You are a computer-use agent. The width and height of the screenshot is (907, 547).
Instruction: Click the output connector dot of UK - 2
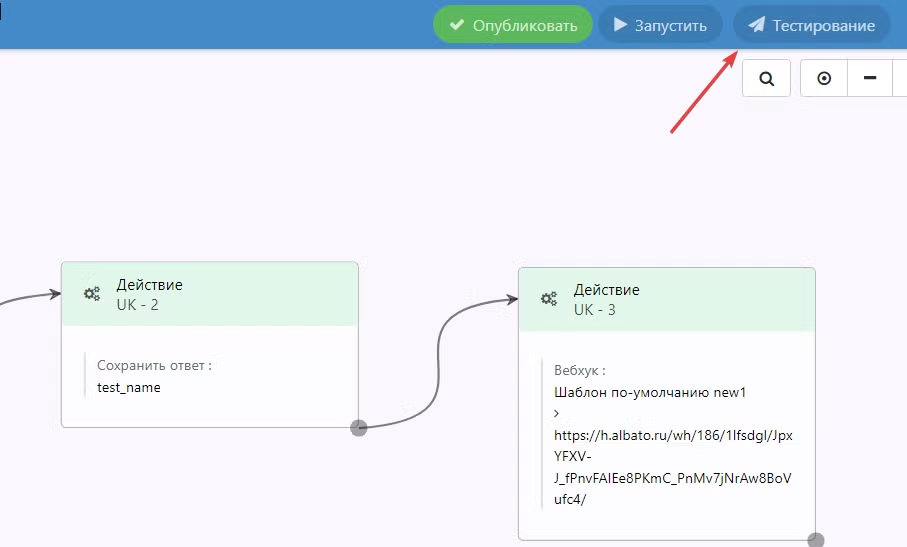pos(359,428)
